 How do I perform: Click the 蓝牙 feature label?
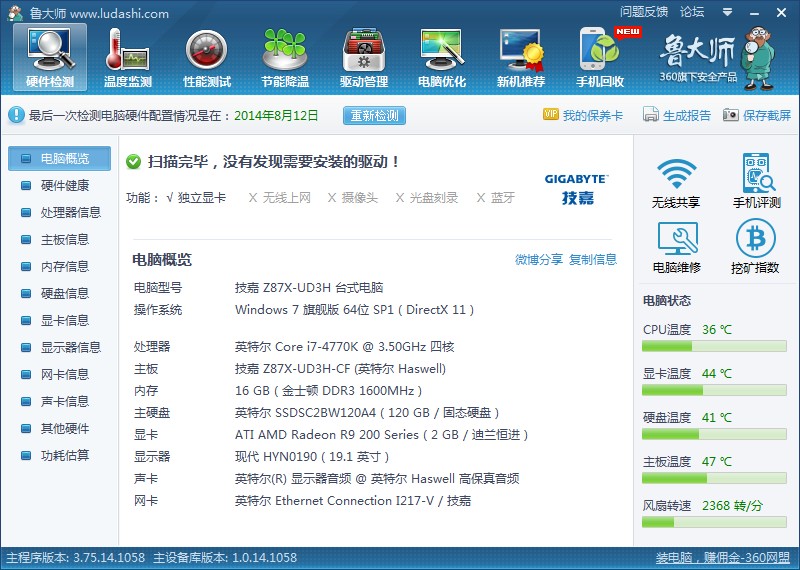point(503,197)
